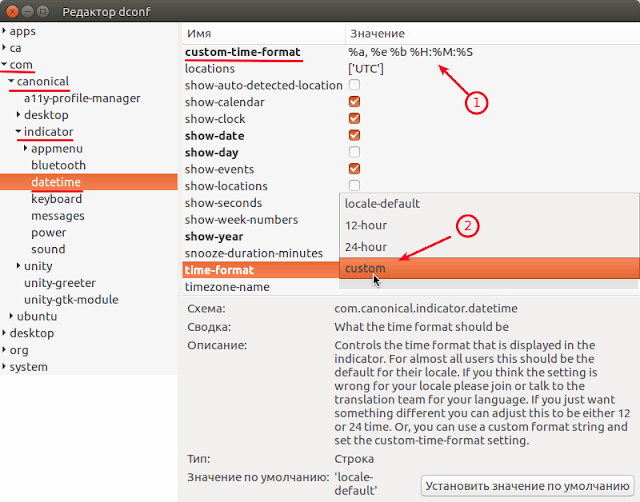
Task: Toggle show-auto-detected-location checkbox
Action: [x=354, y=85]
